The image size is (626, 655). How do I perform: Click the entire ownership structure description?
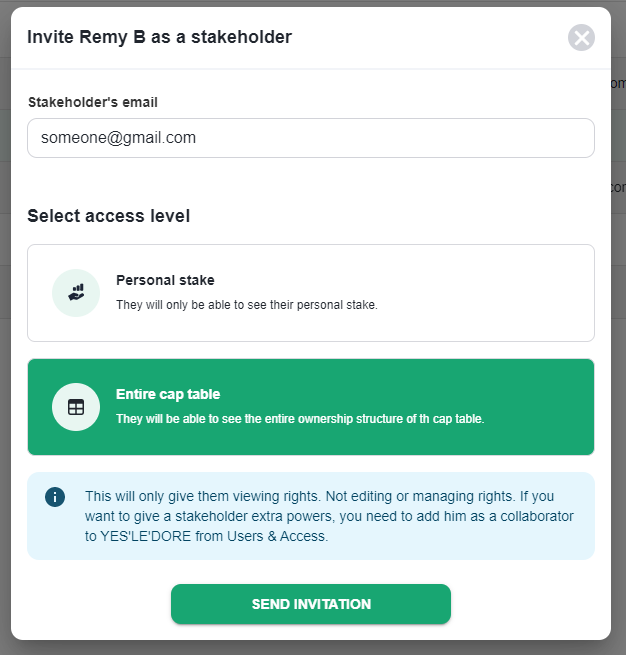(300, 419)
